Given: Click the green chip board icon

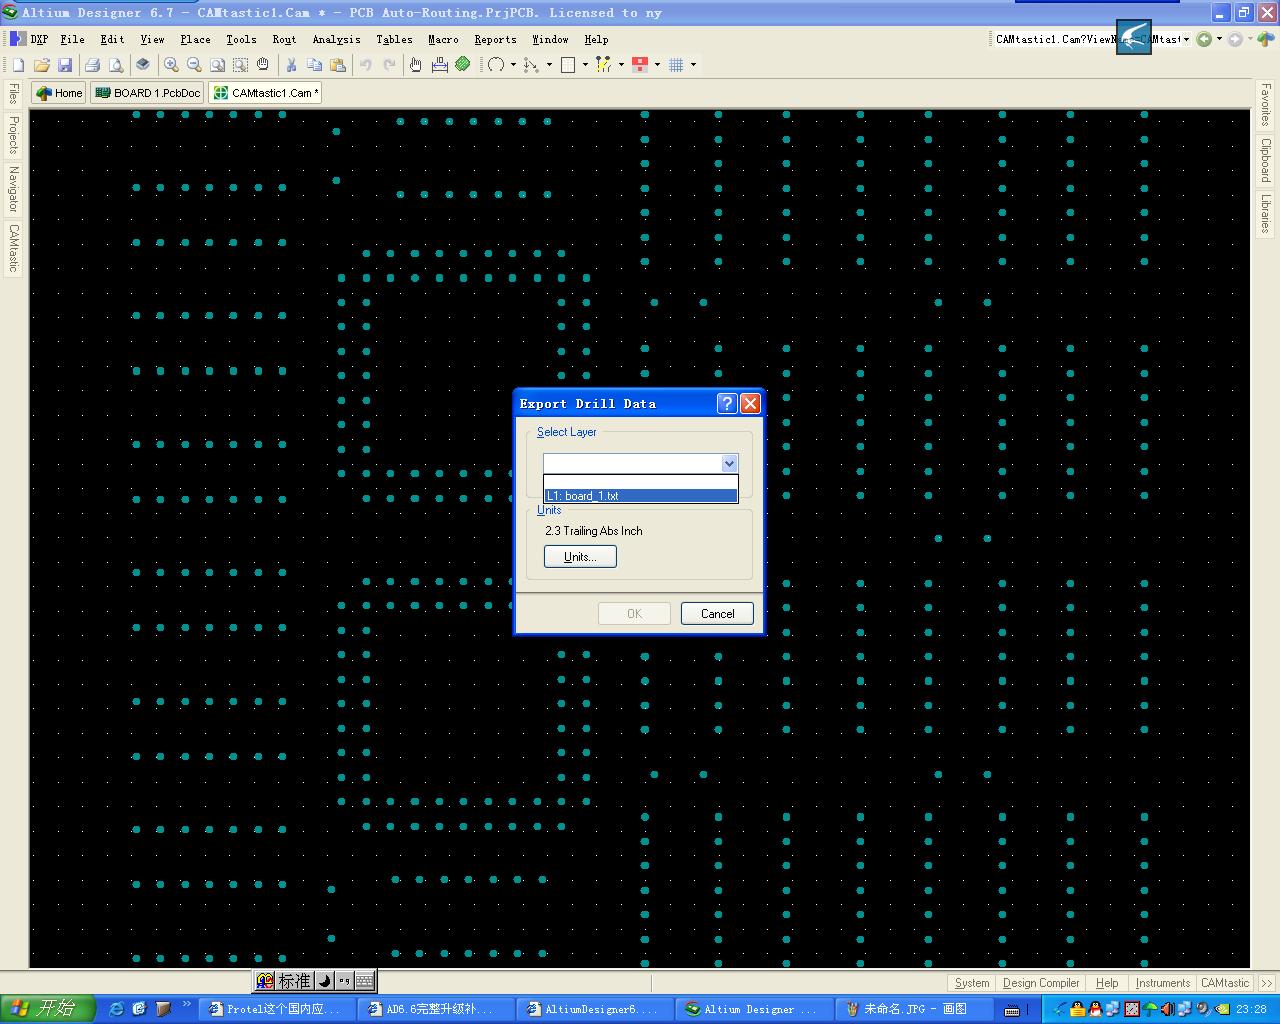Looking at the screenshot, I should [463, 65].
